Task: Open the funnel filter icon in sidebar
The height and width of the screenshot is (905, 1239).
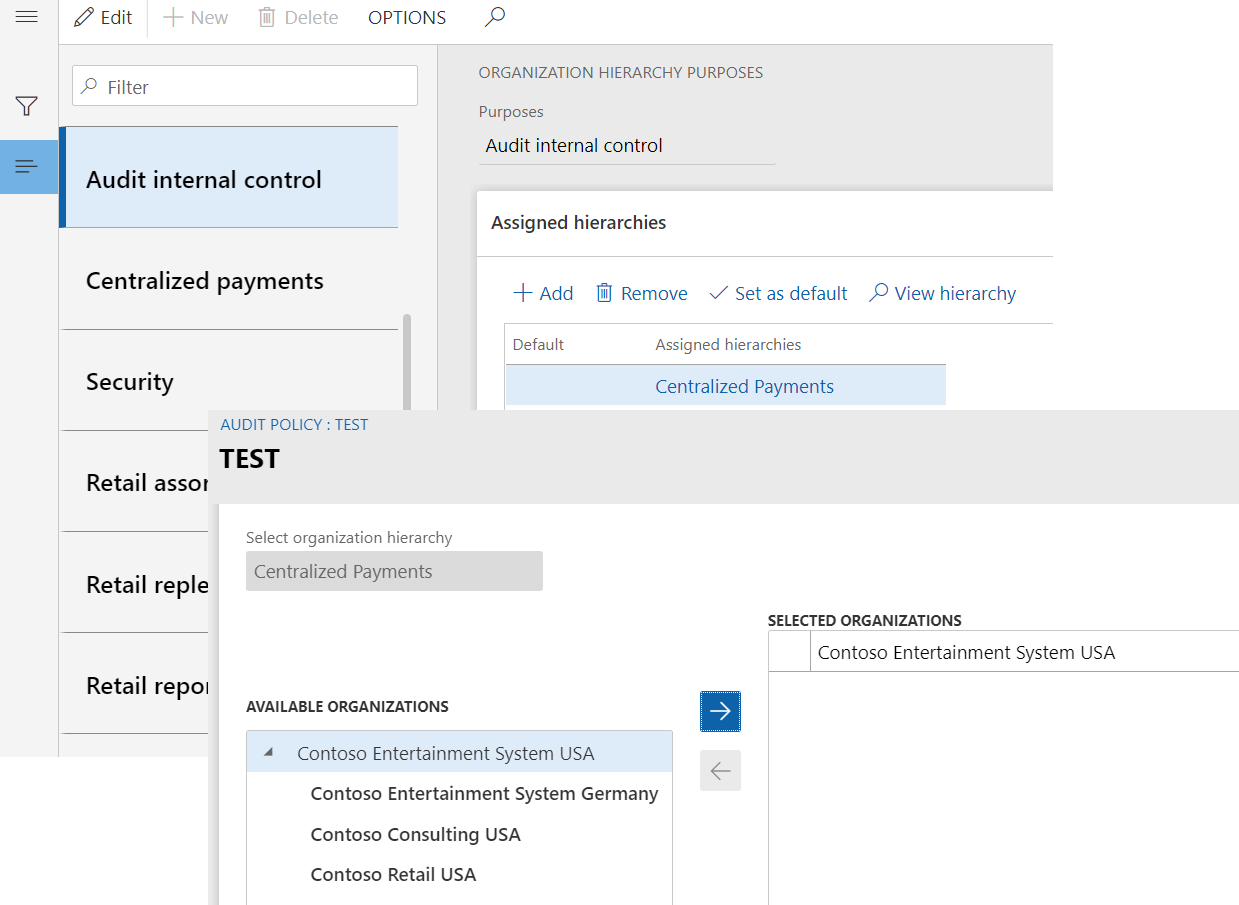Action: [x=27, y=106]
